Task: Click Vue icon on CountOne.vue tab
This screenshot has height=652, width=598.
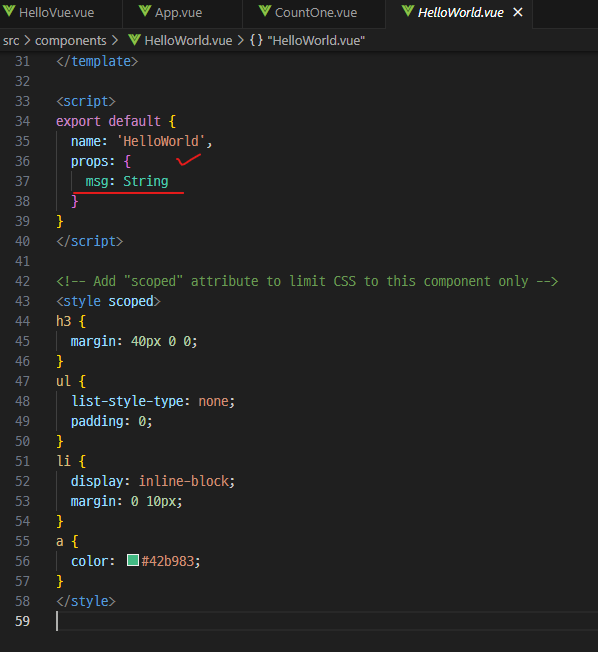Action: 265,11
